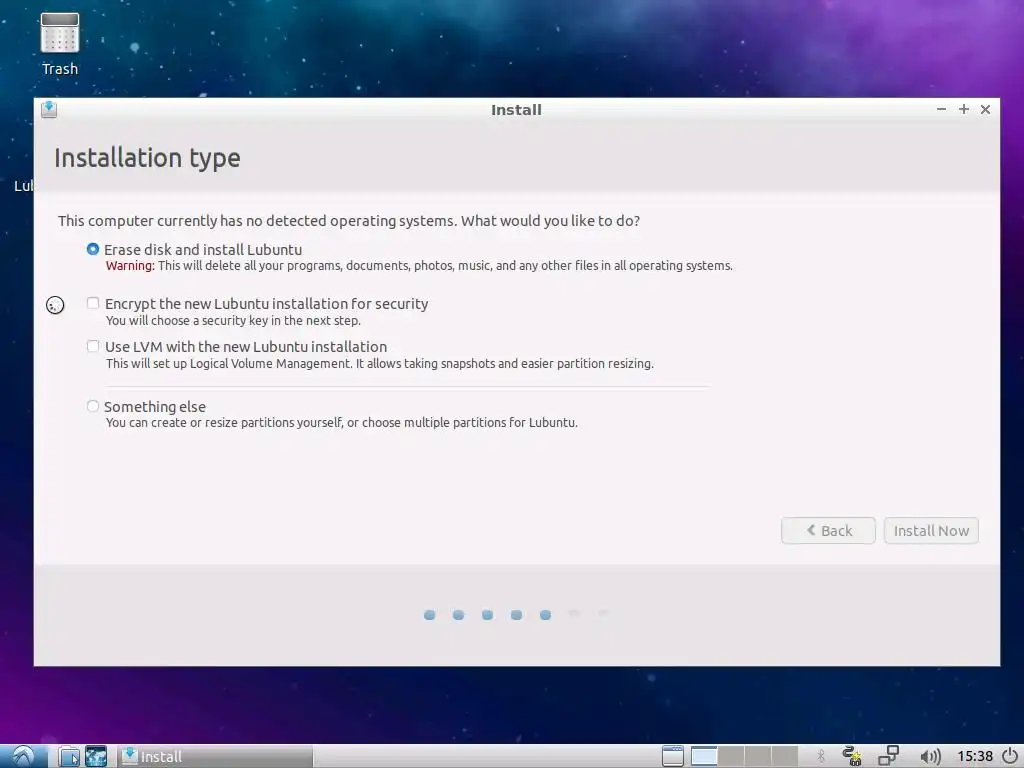Click the Install Now button
This screenshot has height=768, width=1024.
tap(931, 530)
